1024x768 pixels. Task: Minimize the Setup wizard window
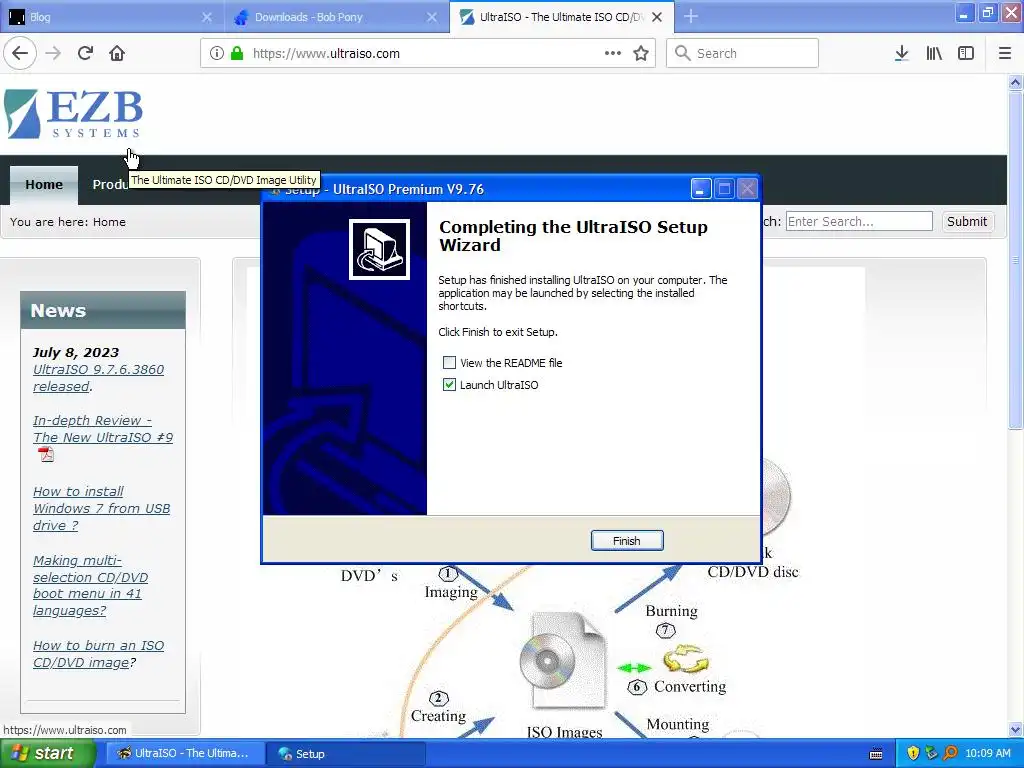click(x=701, y=189)
